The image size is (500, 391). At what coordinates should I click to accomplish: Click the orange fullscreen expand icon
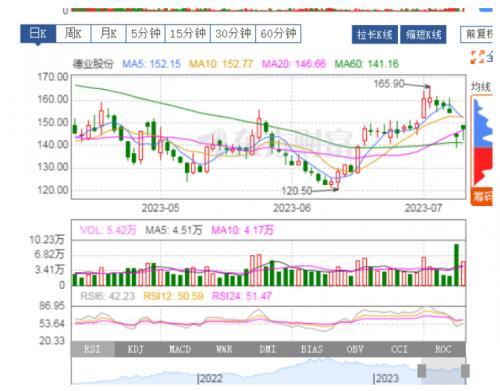coord(477,57)
